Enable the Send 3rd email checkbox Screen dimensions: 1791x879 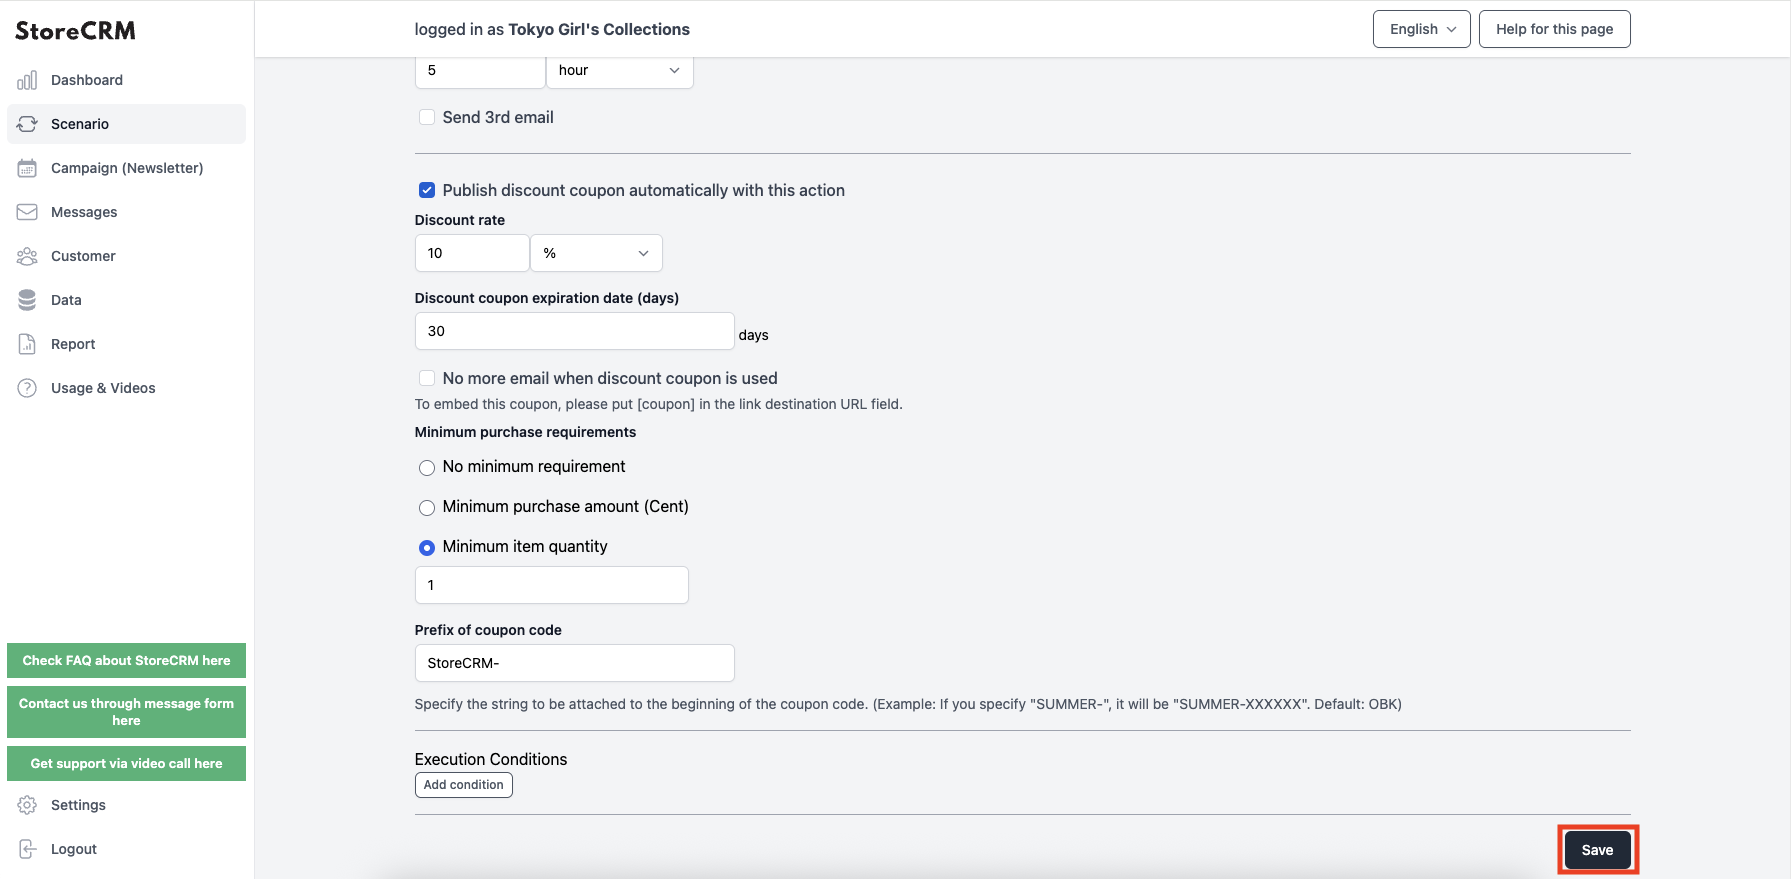(427, 117)
